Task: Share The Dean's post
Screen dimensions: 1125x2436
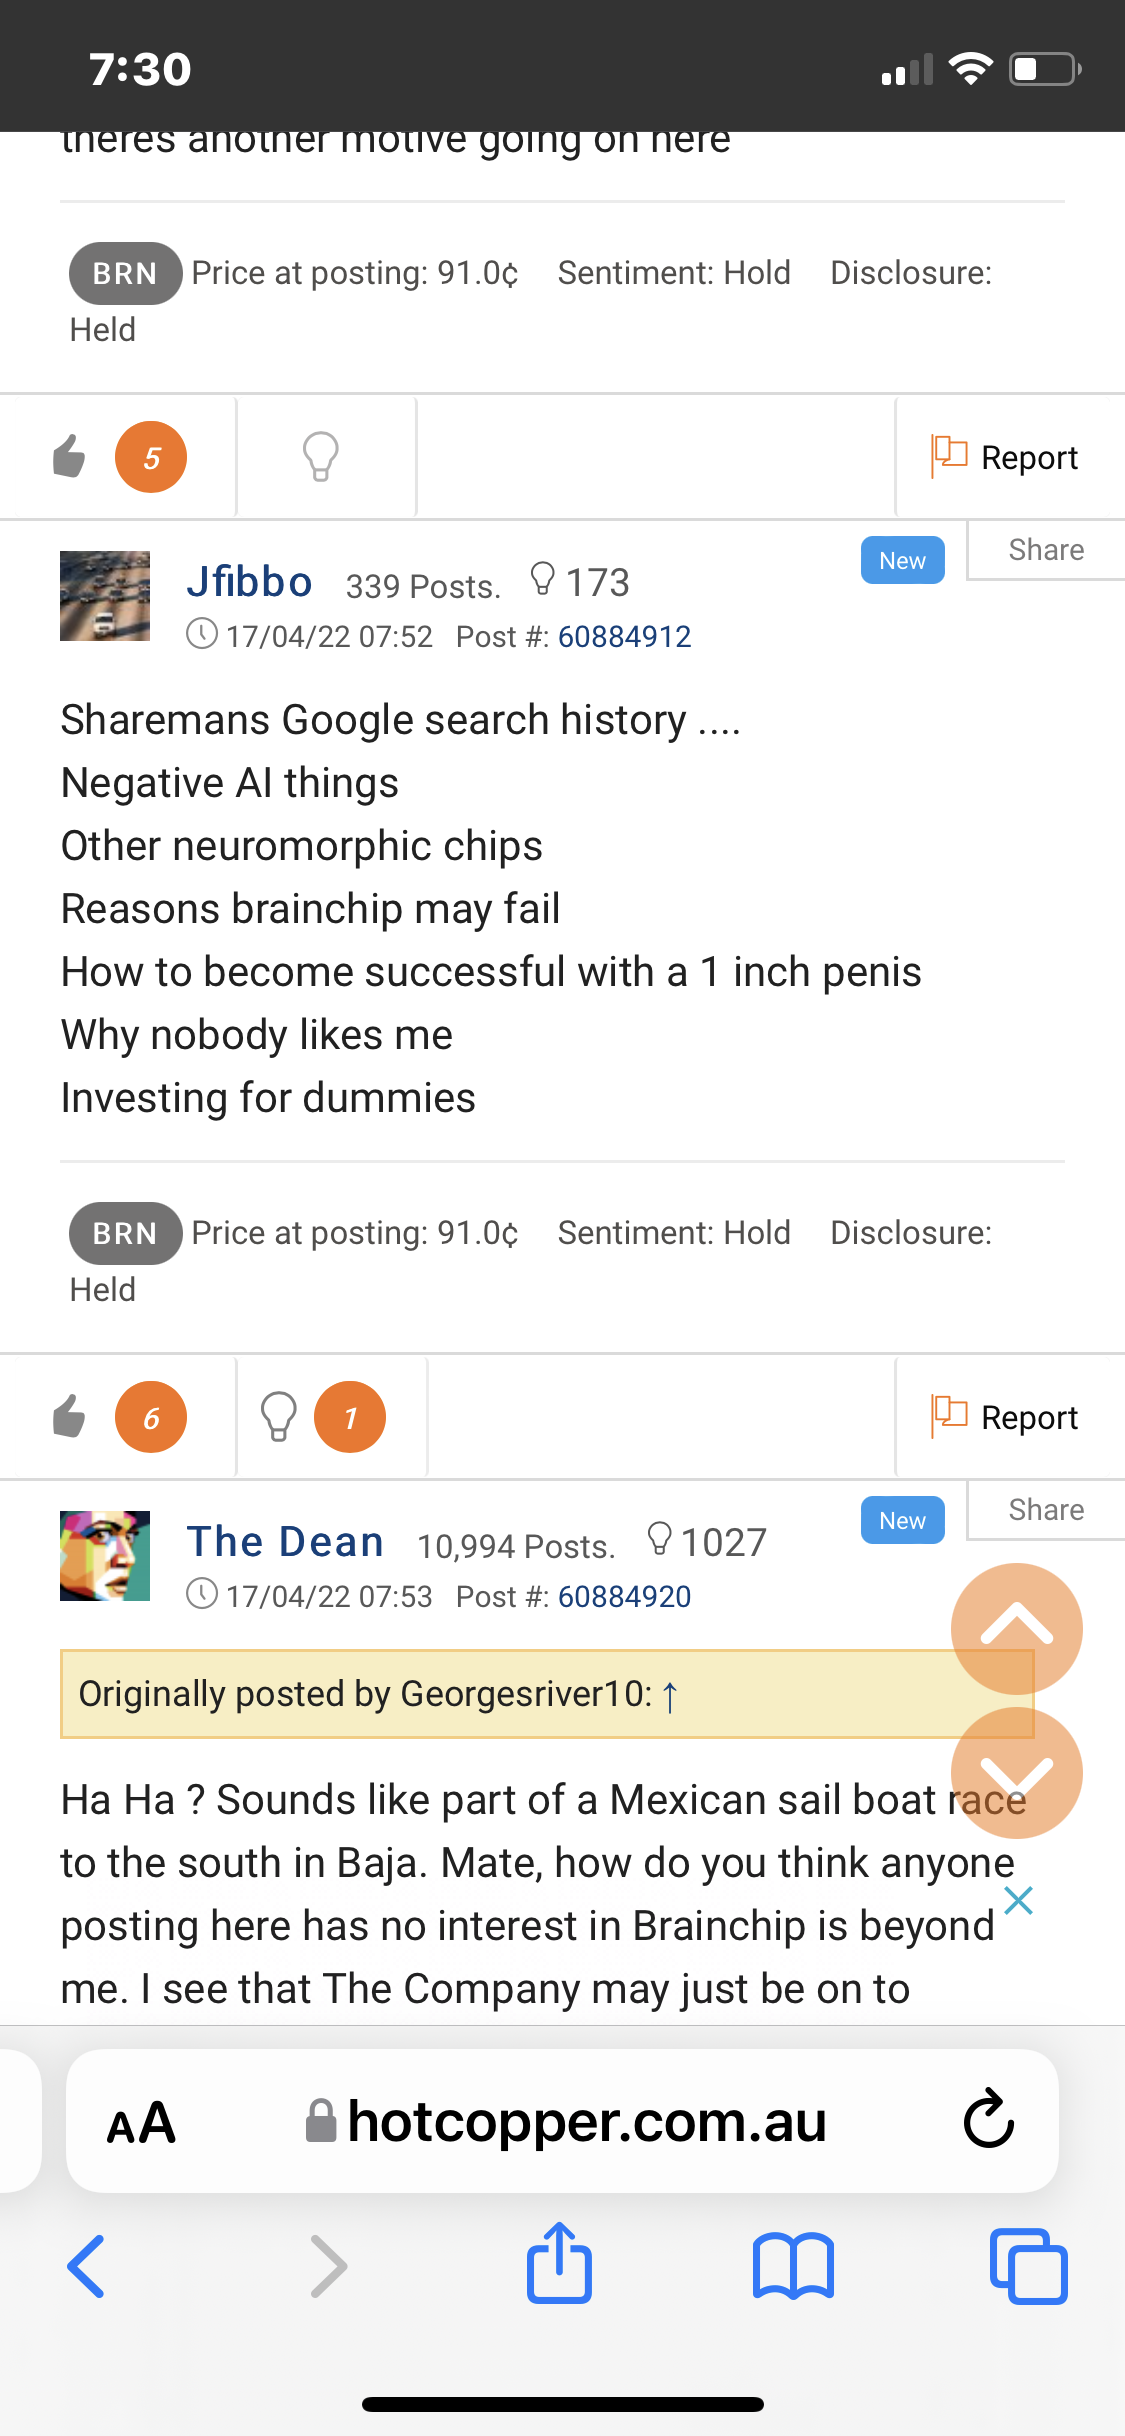Action: pos(1045,1509)
